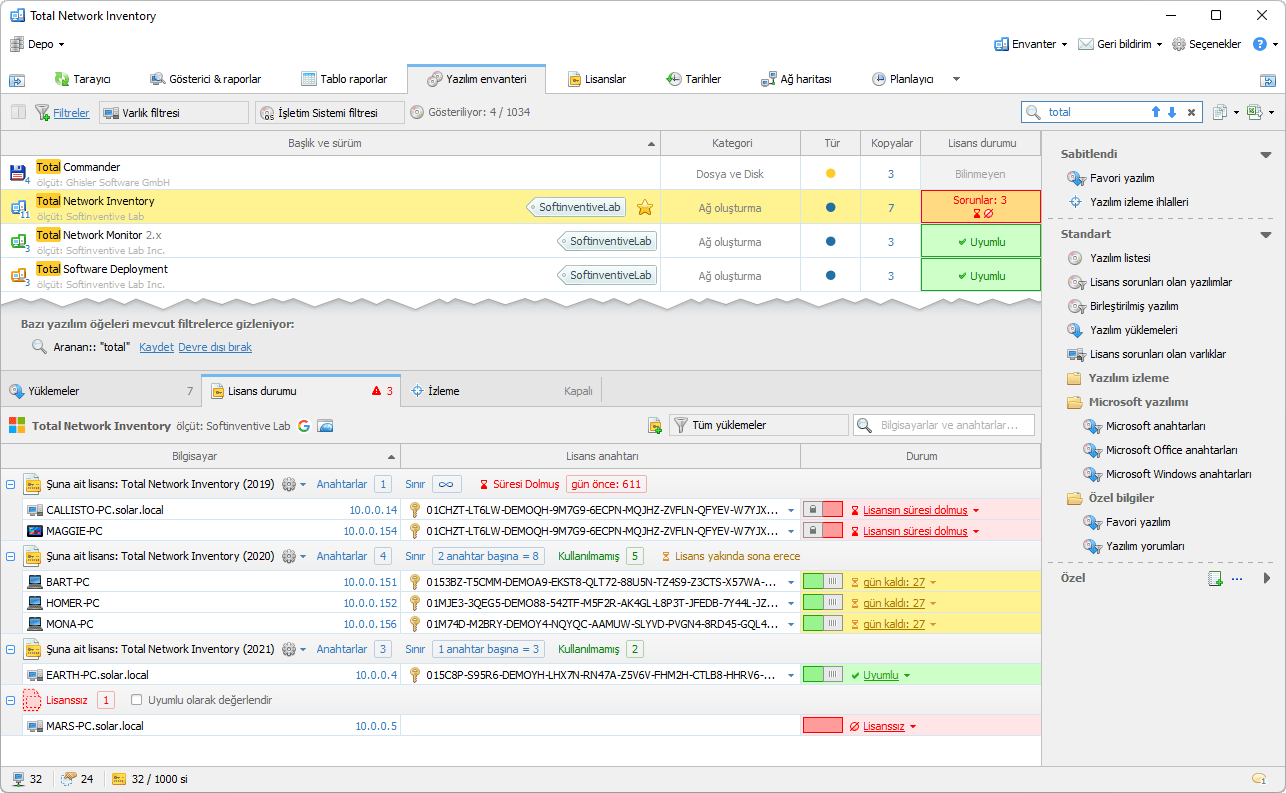Viewport: 1286px width, 793px height.
Task: Open the Depo dropdown menu
Action: coord(38,44)
